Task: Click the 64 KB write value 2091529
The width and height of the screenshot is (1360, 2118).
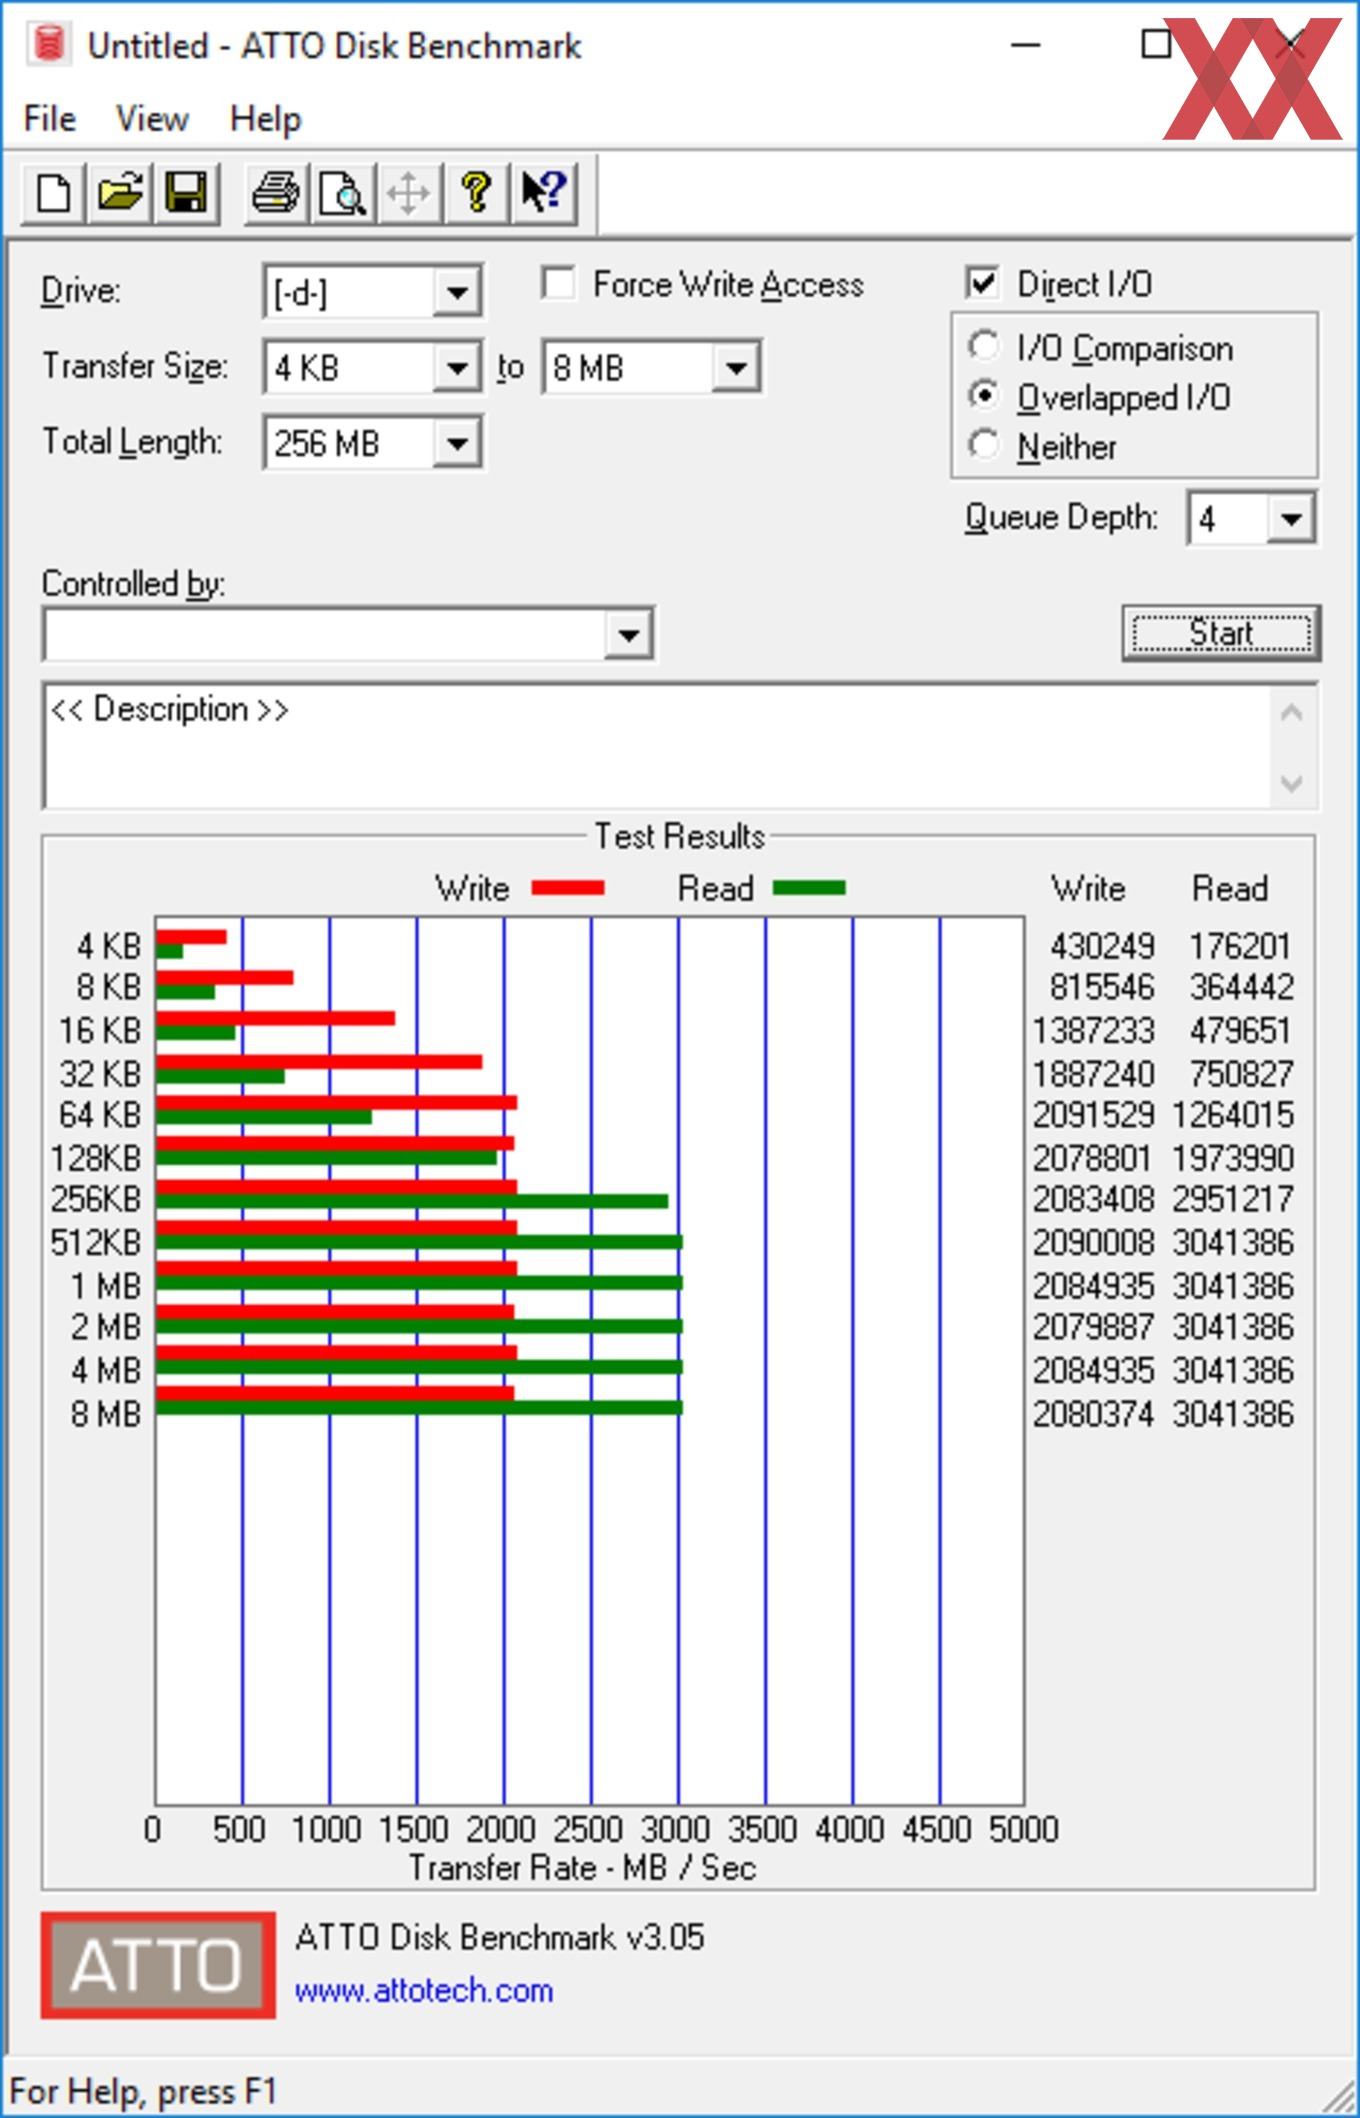Action: [x=1094, y=1115]
